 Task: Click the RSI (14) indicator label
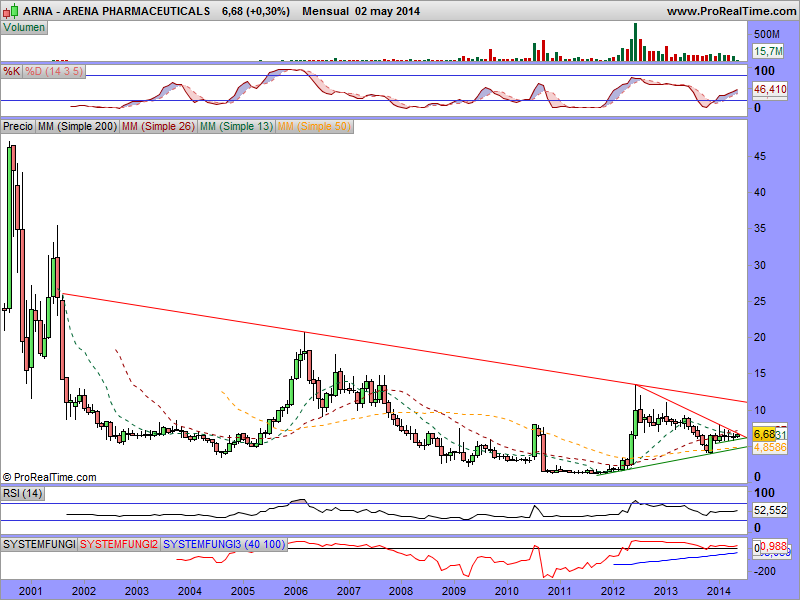(22, 494)
